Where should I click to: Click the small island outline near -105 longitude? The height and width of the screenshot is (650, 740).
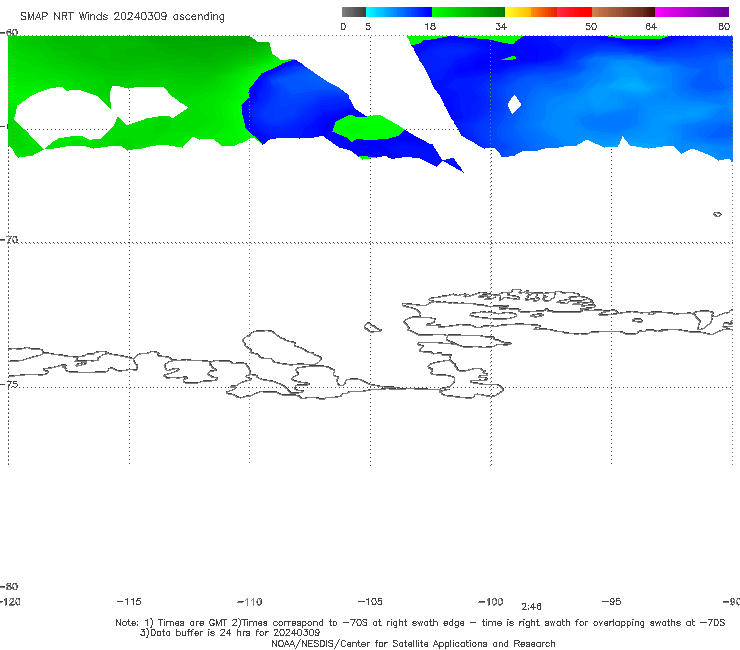coord(372,327)
